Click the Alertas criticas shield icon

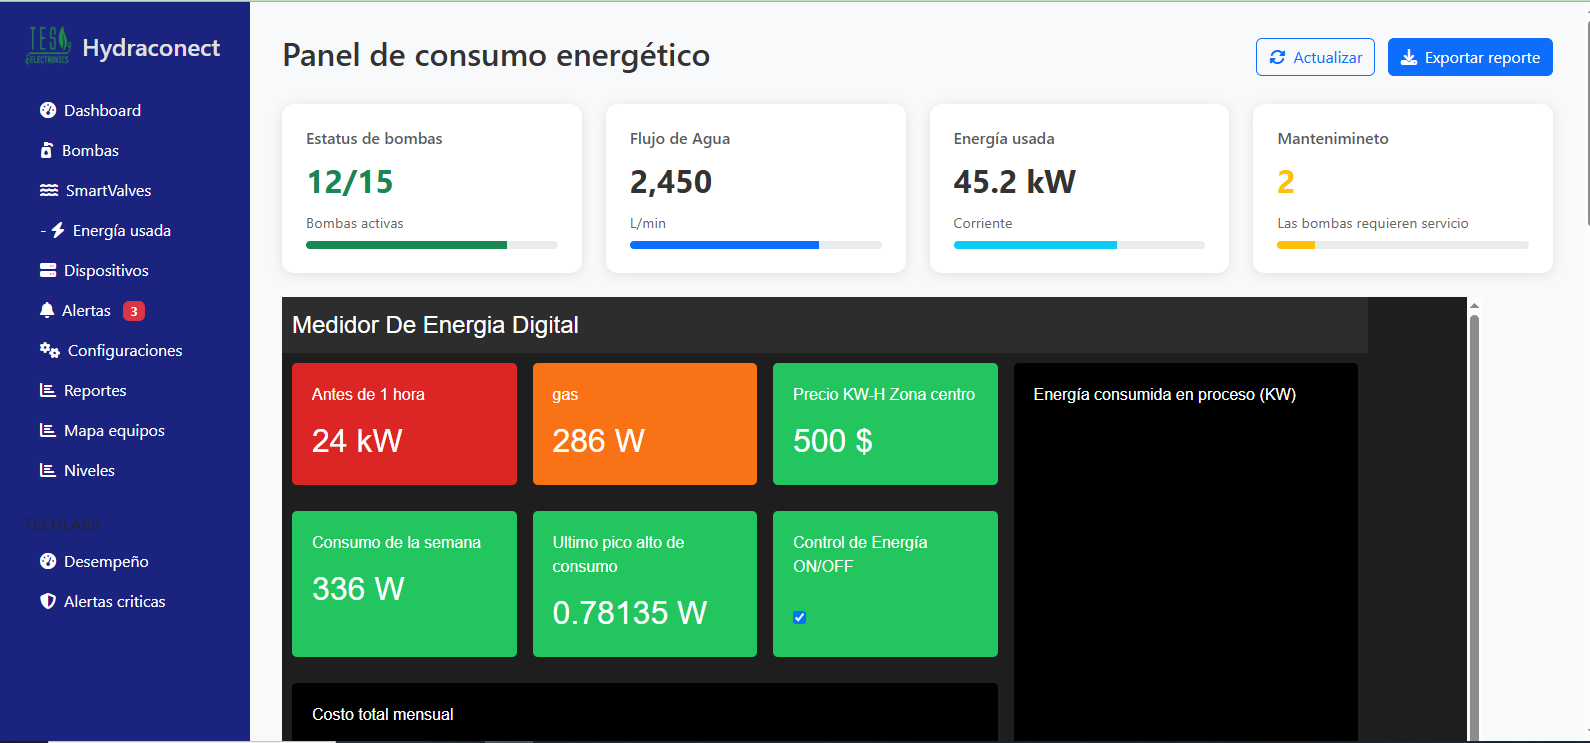48,601
